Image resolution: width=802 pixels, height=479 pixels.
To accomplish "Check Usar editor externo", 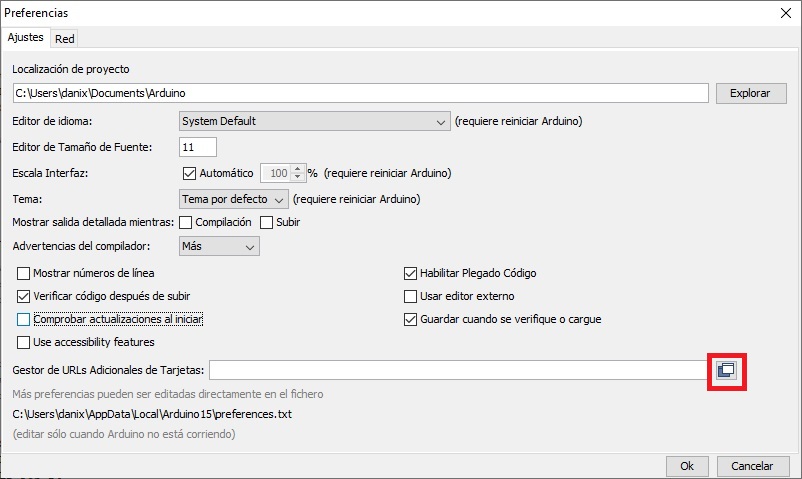I will [x=410, y=296].
